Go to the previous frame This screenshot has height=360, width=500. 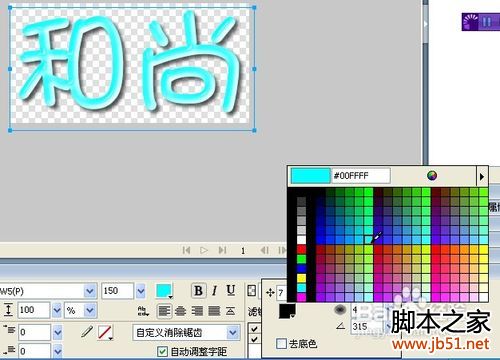pos(265,250)
